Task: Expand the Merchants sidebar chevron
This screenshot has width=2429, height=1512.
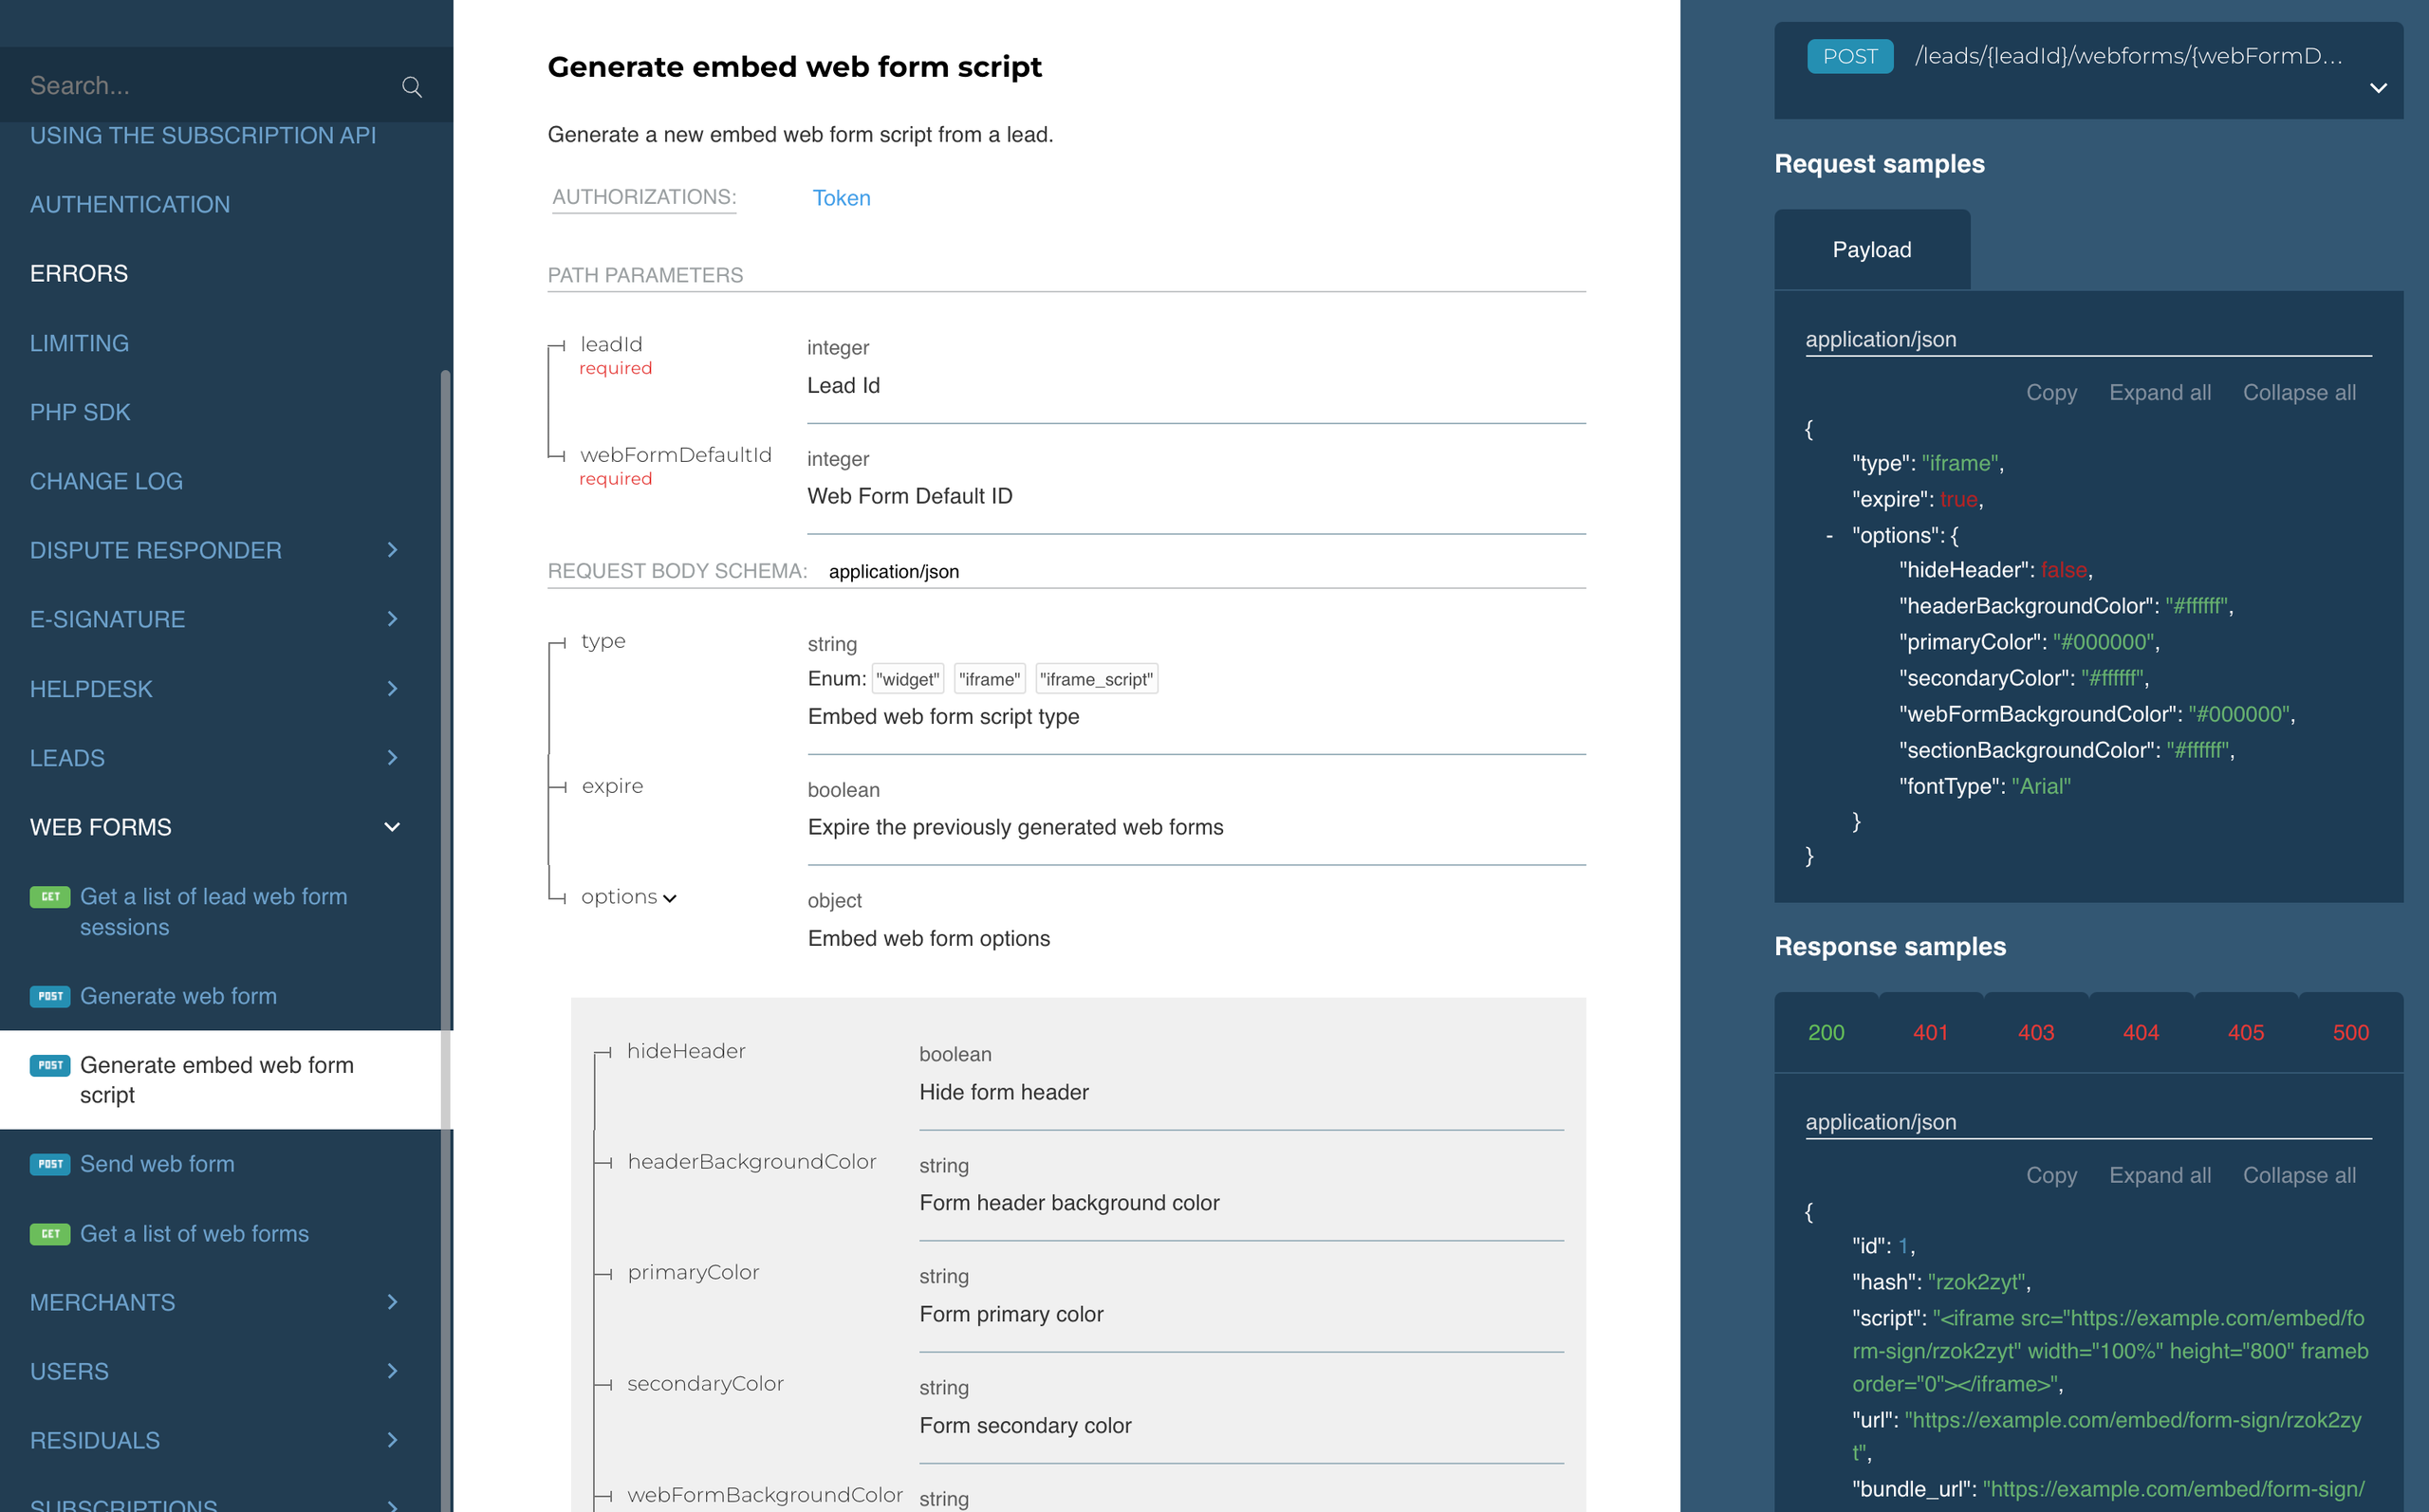Action: click(392, 1302)
